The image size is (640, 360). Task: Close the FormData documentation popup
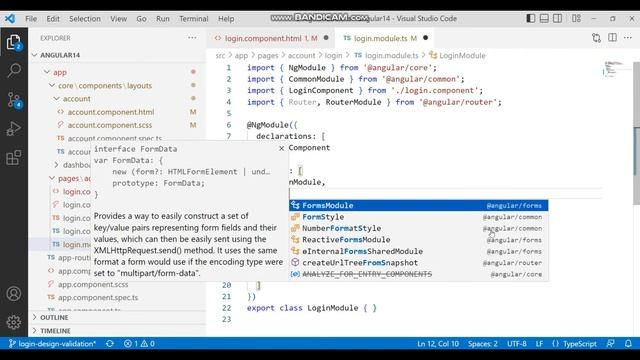(x=281, y=149)
